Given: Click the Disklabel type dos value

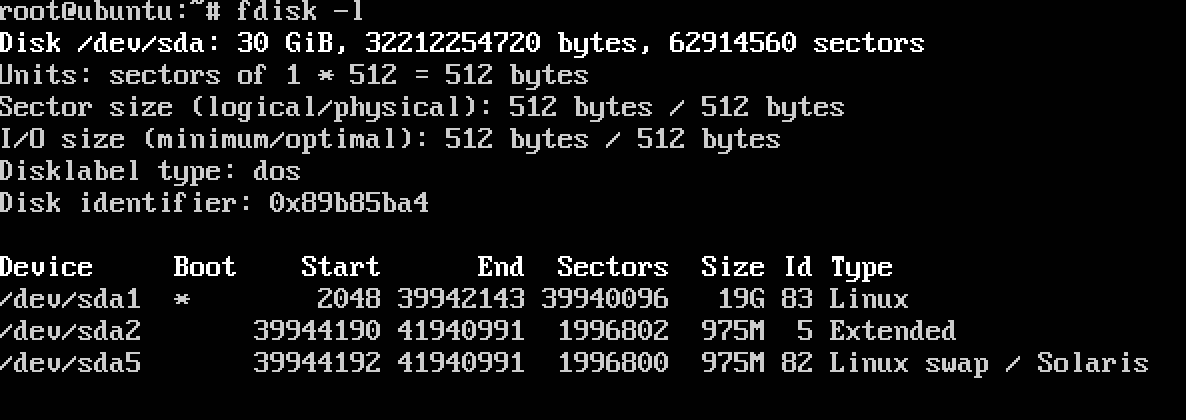Looking at the screenshot, I should tap(277, 171).
